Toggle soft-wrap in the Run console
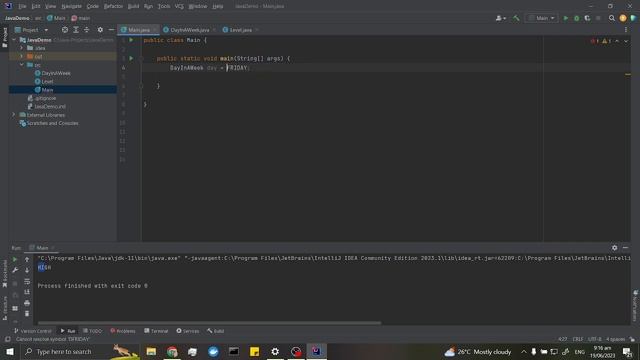The height and width of the screenshot is (360, 640). click(27, 281)
